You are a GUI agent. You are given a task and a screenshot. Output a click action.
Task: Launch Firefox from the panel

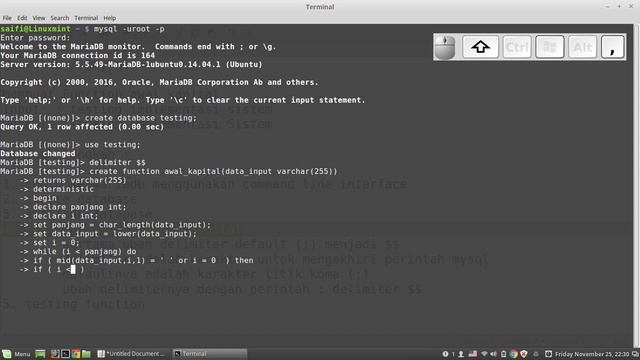point(55,354)
